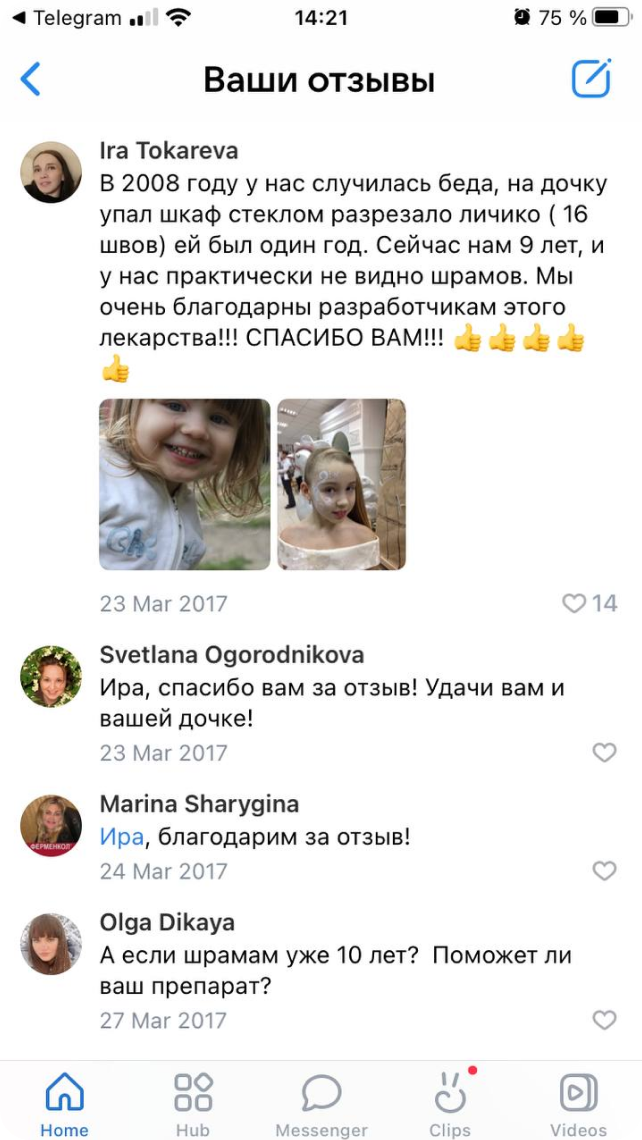Open Svetlana Ogorodnikova's profile picture
This screenshot has width=642, height=1140.
coord(51,676)
